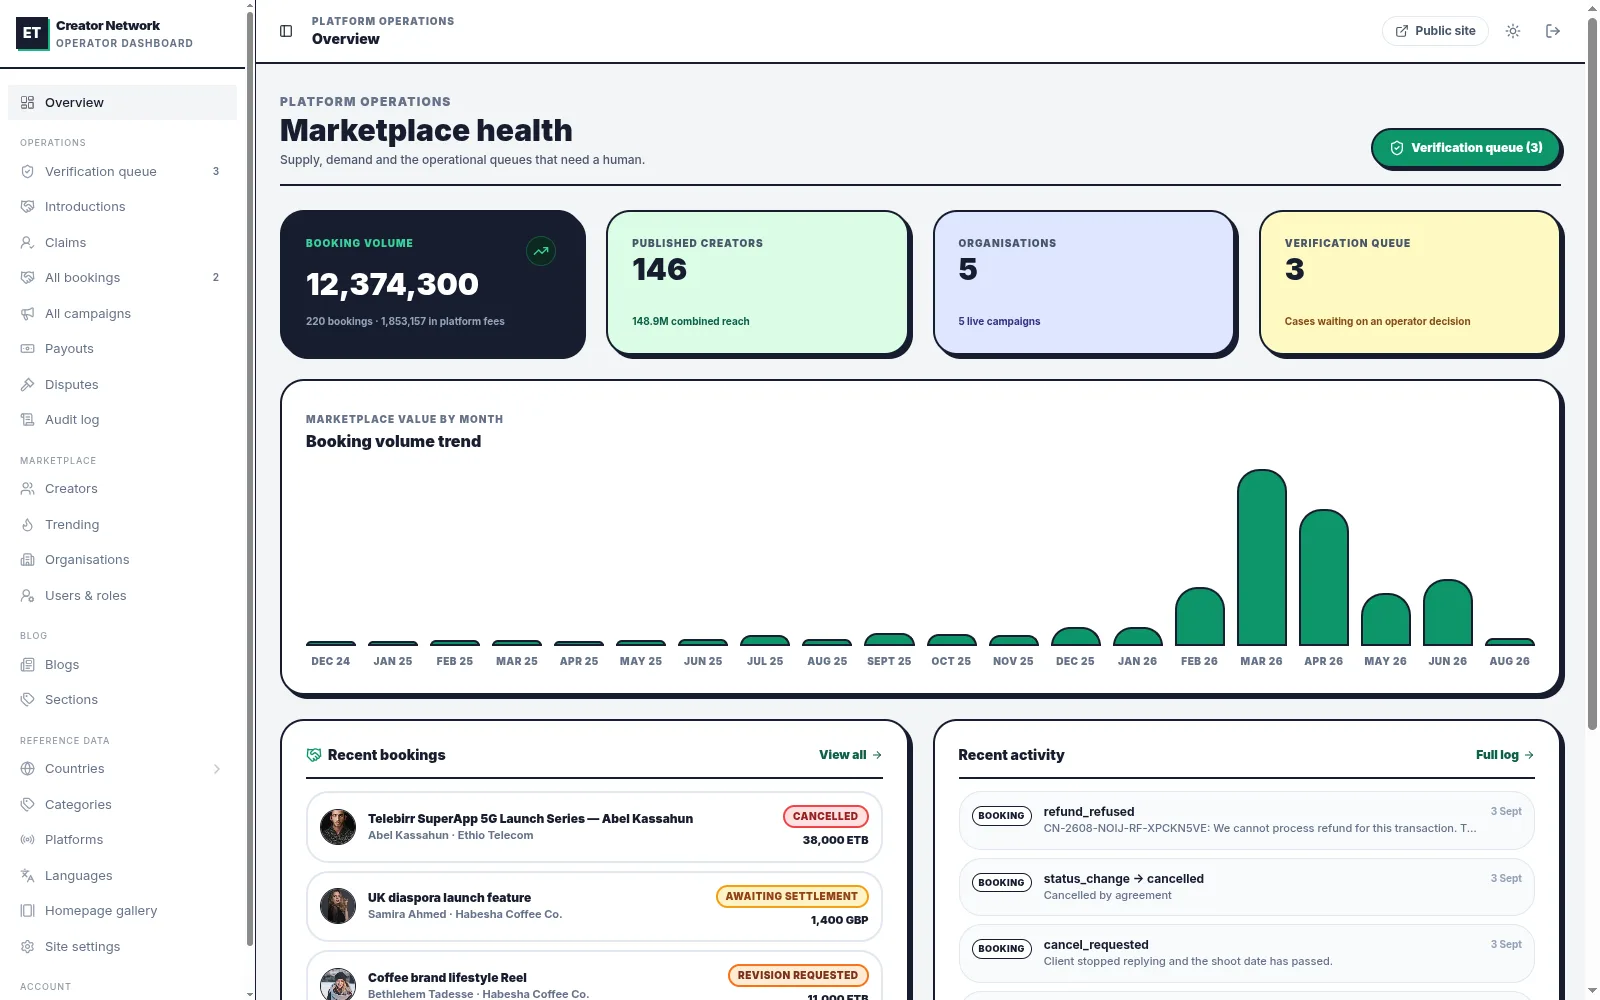Screen dimensions: 1600x1000
Task: Click the Disputes gavel icon
Action: 28,384
